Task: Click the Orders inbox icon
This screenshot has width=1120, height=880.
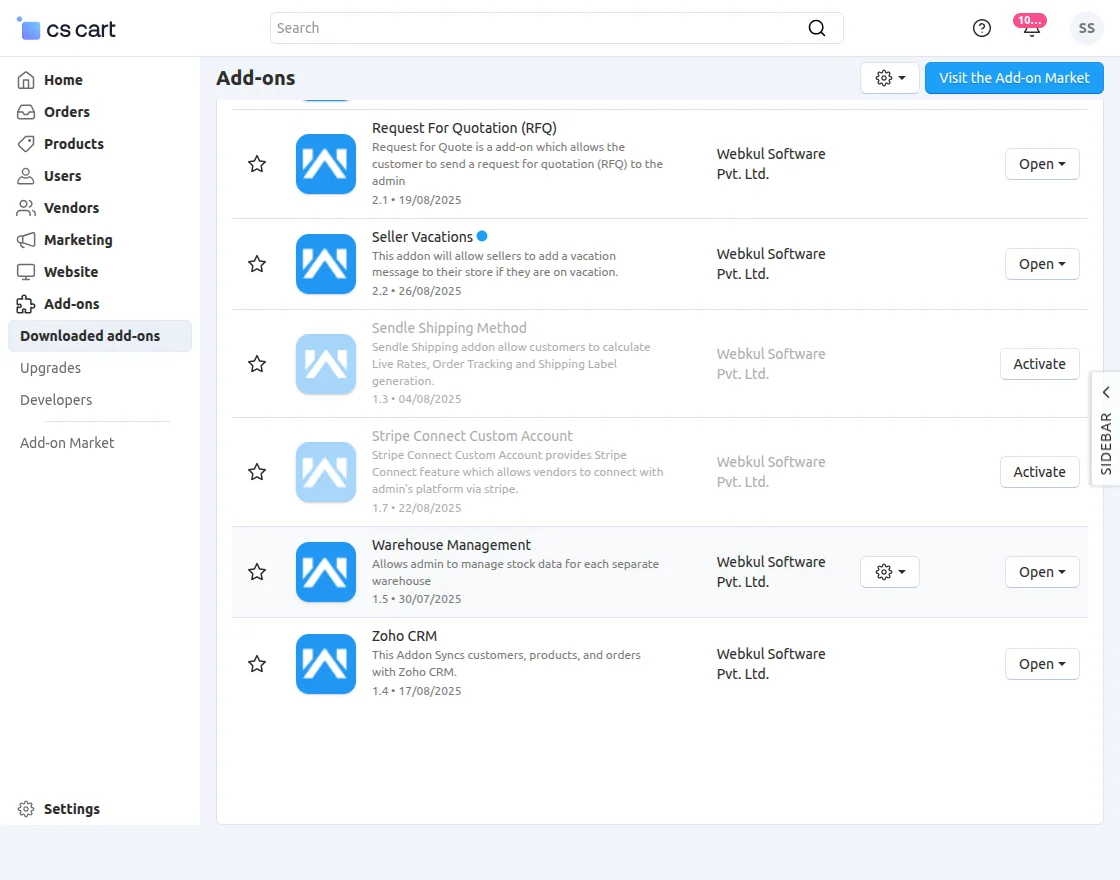Action: pos(26,112)
